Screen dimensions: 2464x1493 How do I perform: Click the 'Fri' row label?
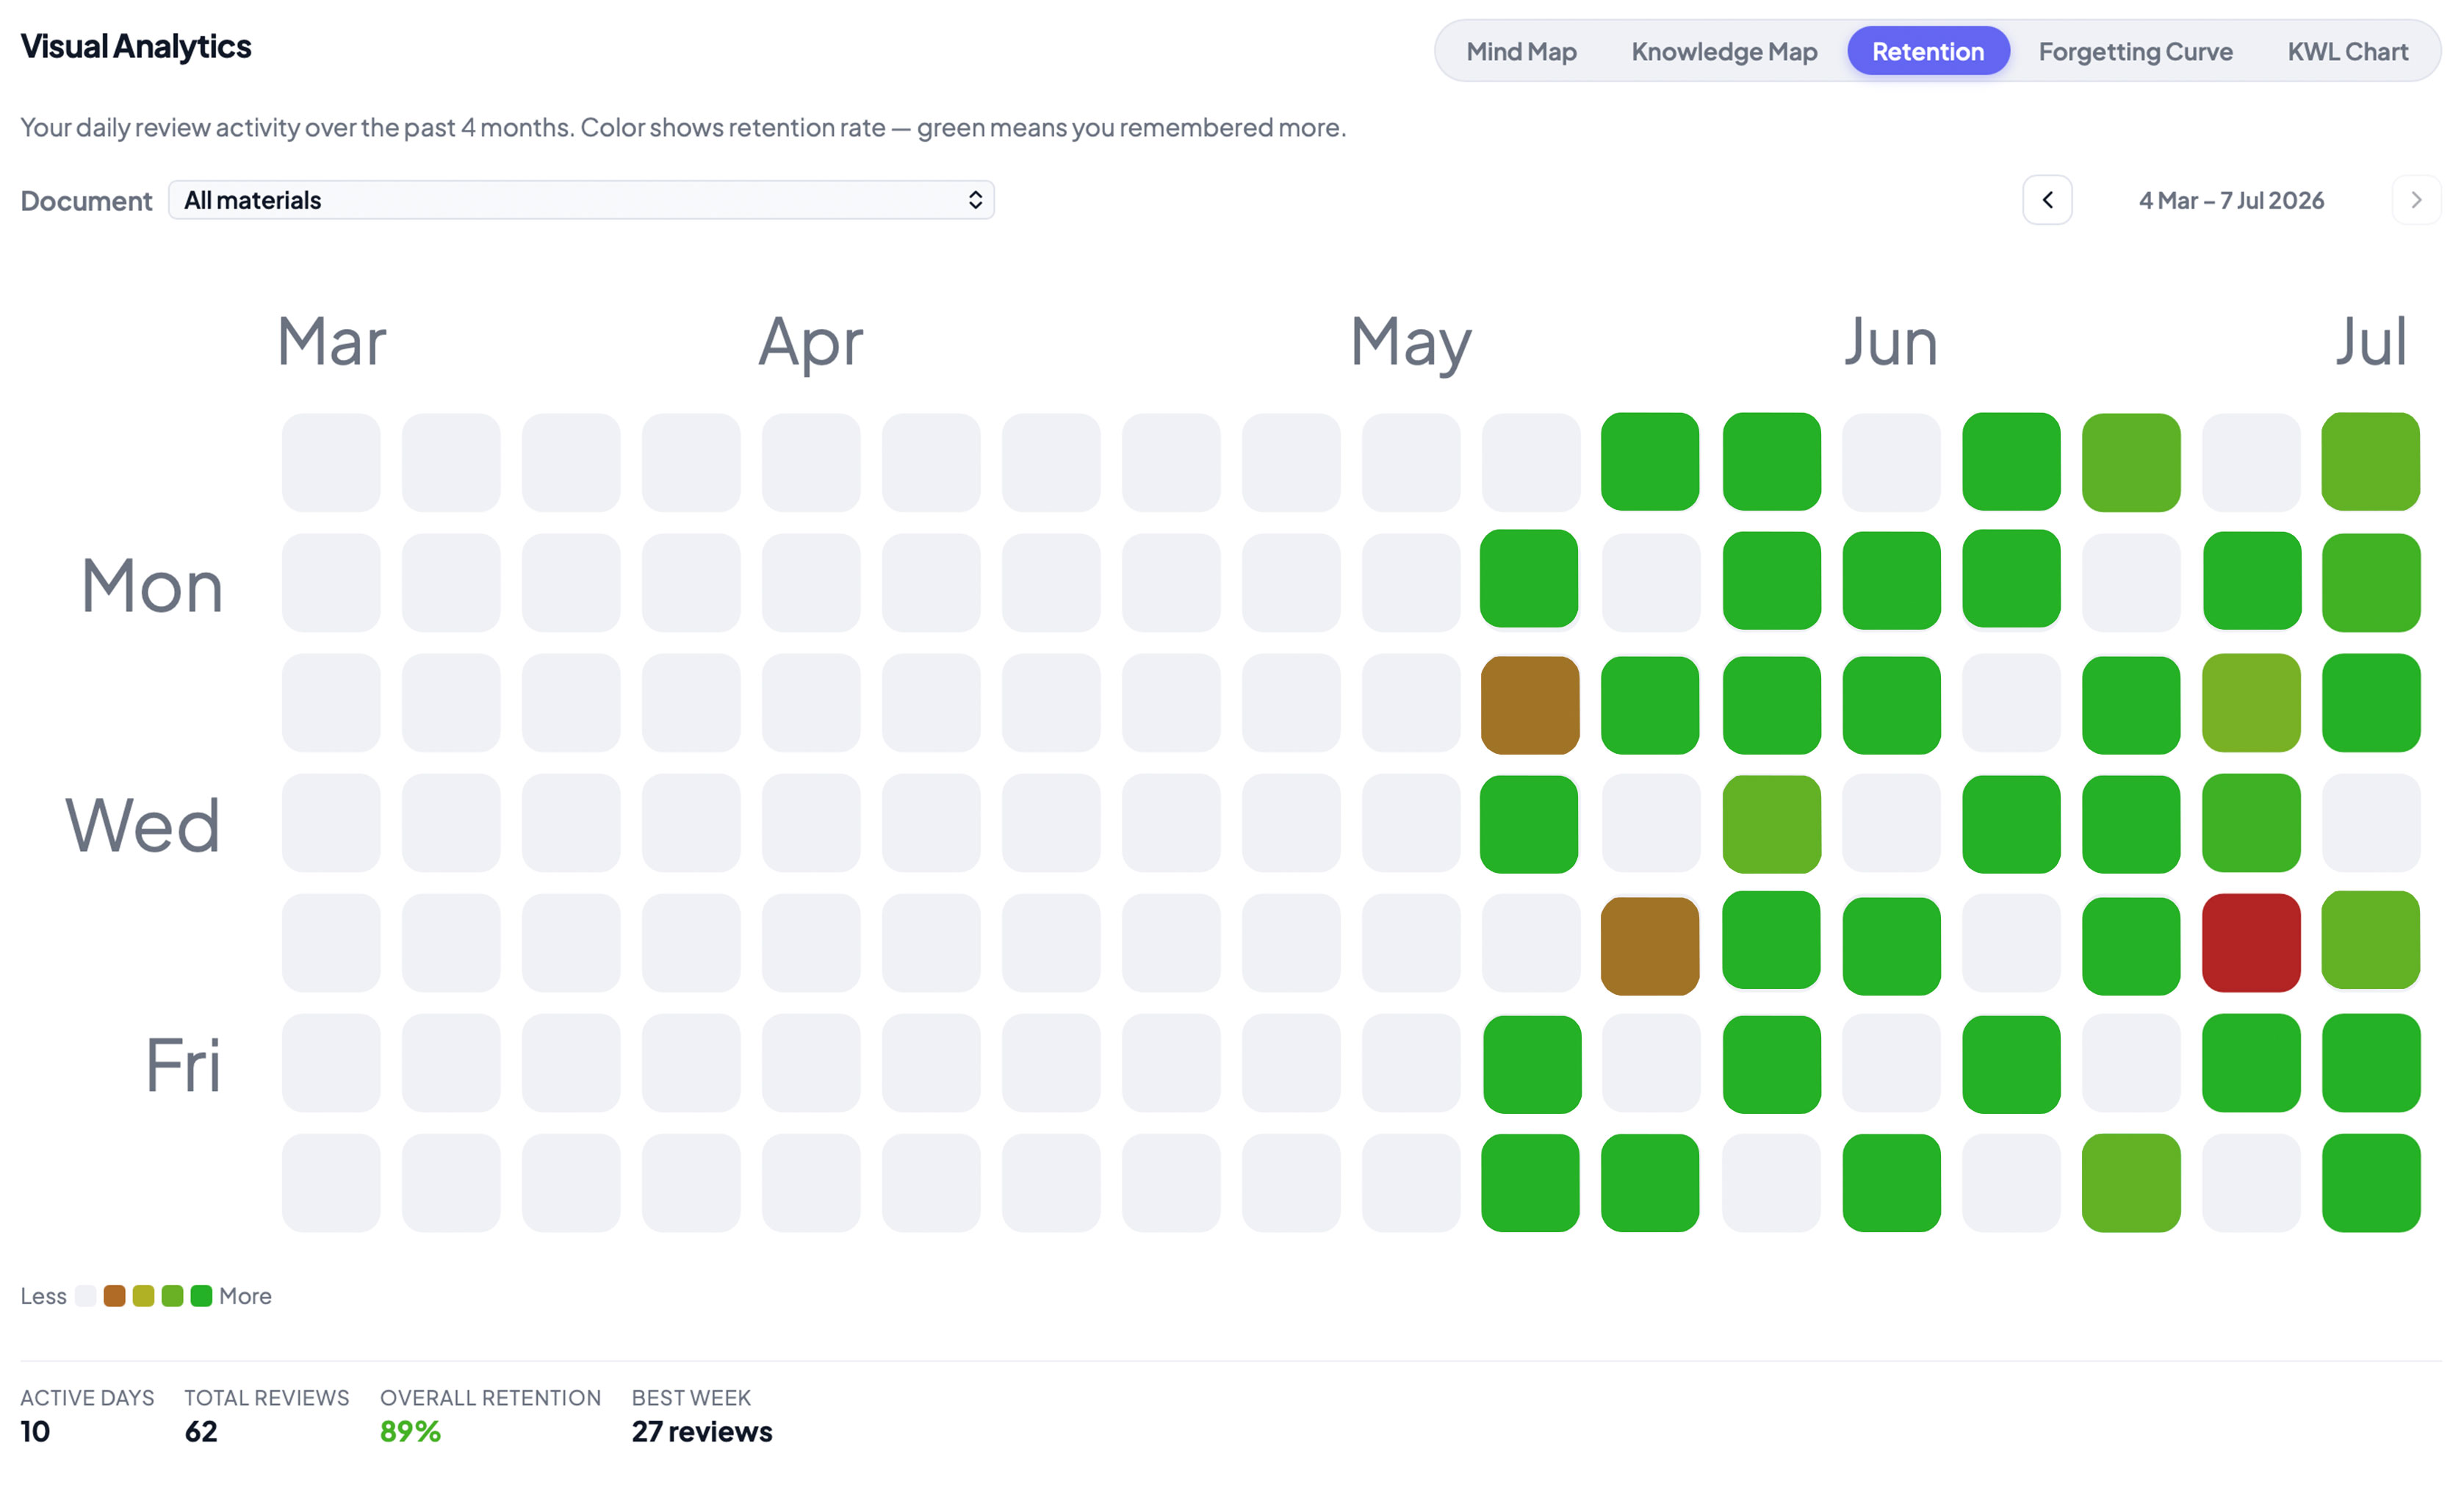pyautogui.click(x=183, y=1064)
